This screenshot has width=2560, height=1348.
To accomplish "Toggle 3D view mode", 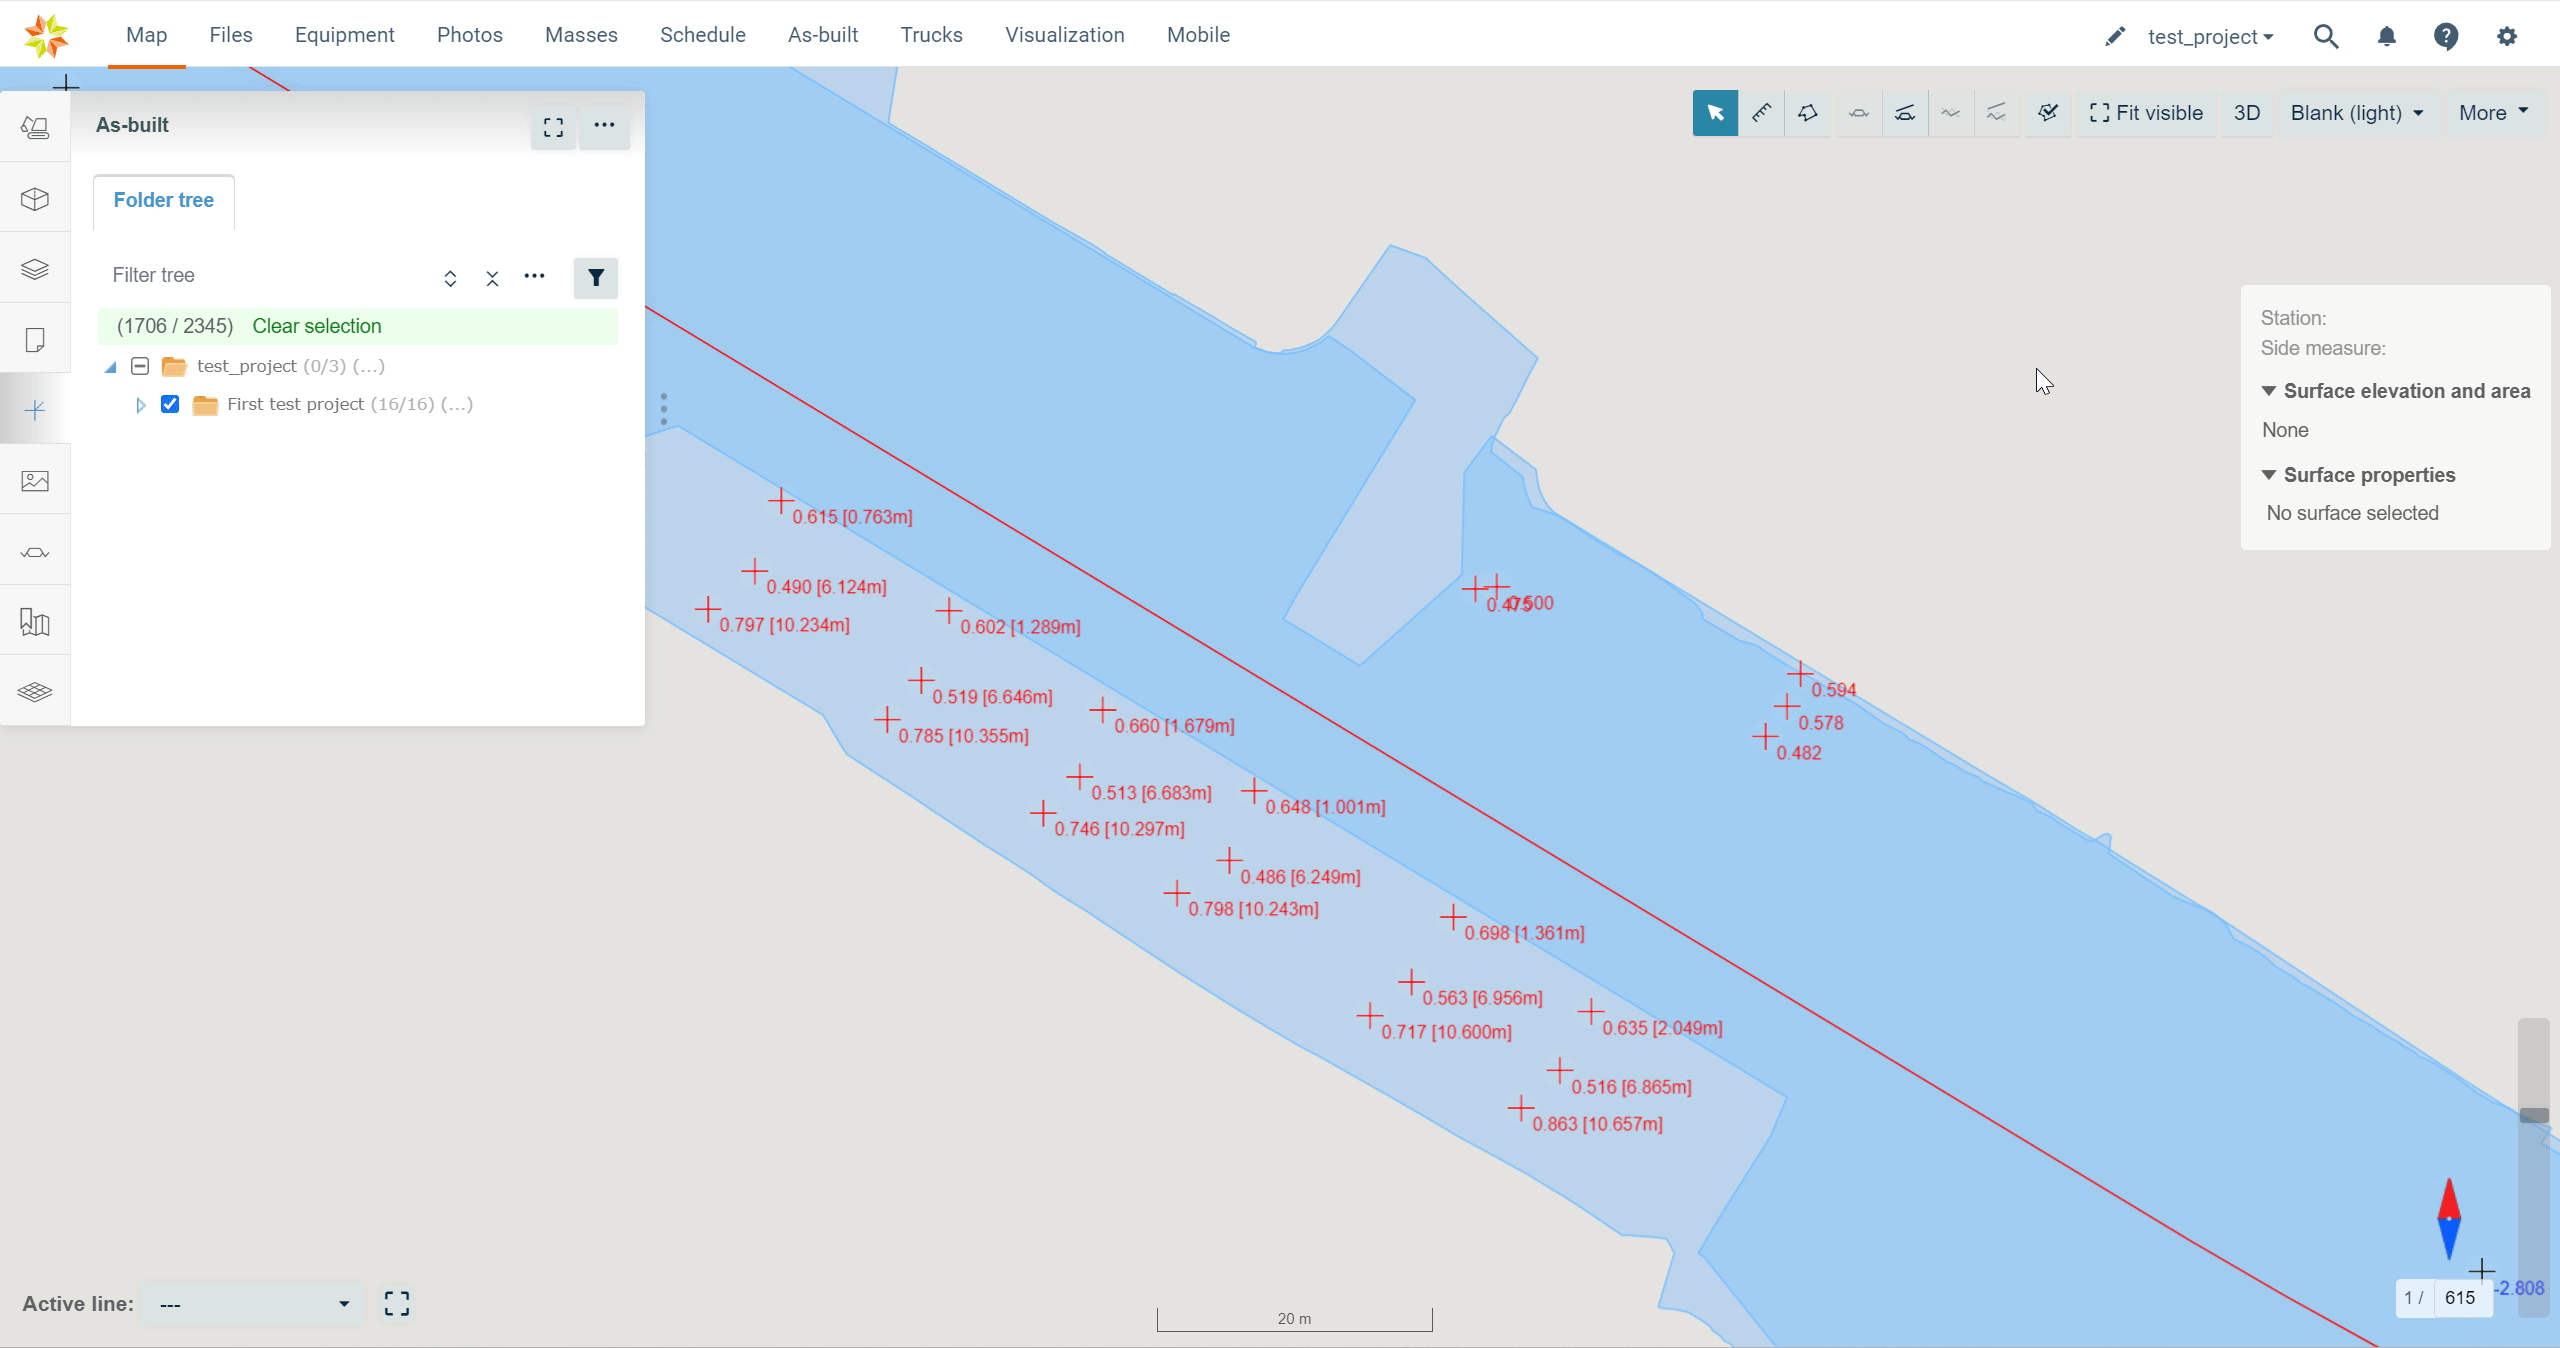I will [2246, 113].
